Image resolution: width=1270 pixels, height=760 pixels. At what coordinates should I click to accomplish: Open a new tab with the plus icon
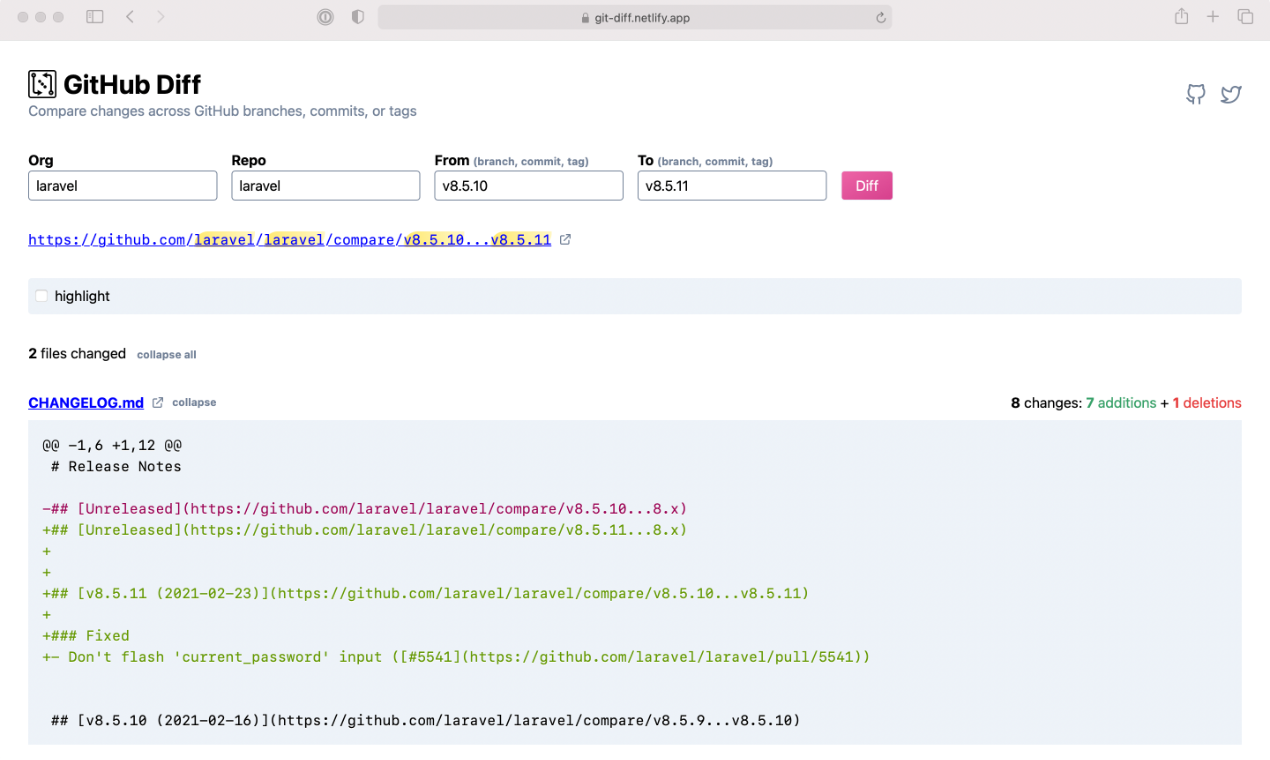point(1212,16)
